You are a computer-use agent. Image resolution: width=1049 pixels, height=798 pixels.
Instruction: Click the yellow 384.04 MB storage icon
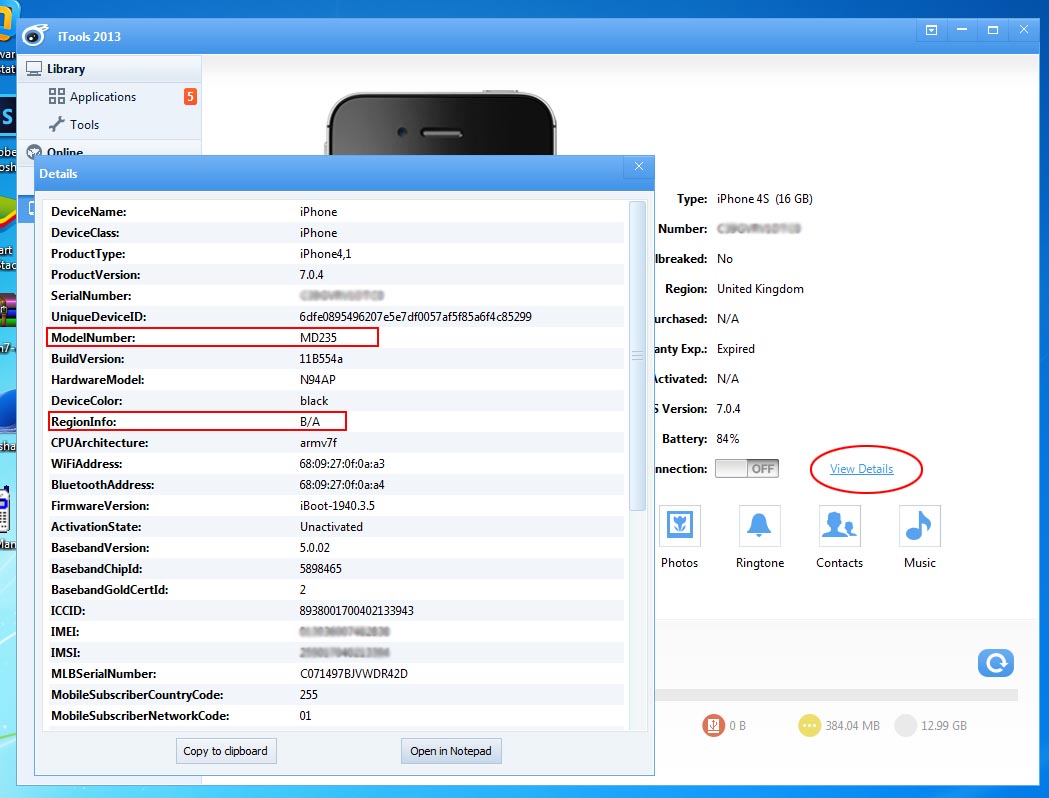809,725
